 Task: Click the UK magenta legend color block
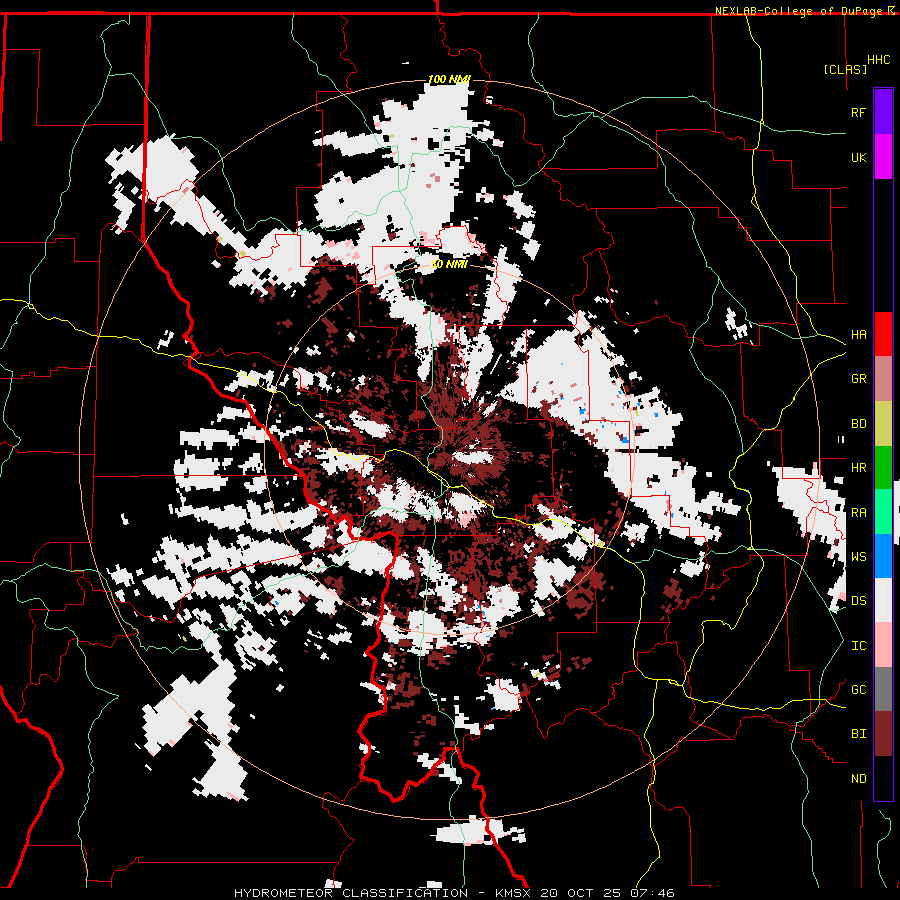[x=883, y=157]
